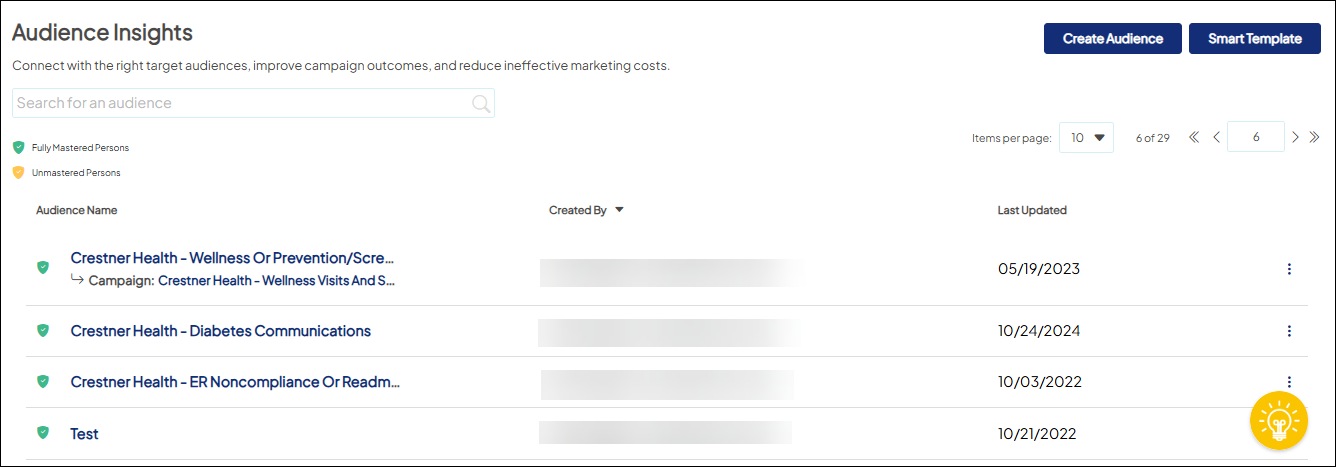Screen dimensions: 1336x467
Task: Go to the previous page of audiences
Action: 1216,137
